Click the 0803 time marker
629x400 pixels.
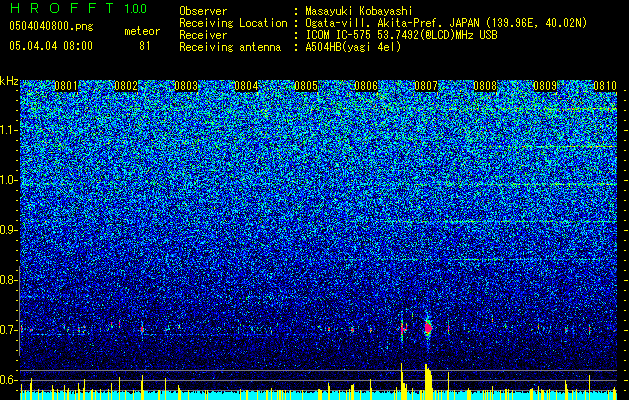point(186,86)
